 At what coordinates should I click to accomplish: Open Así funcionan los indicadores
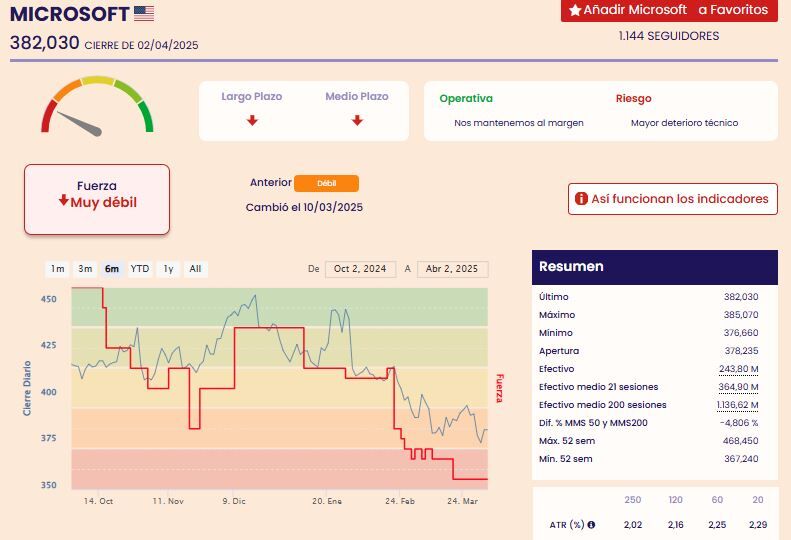[x=672, y=199]
